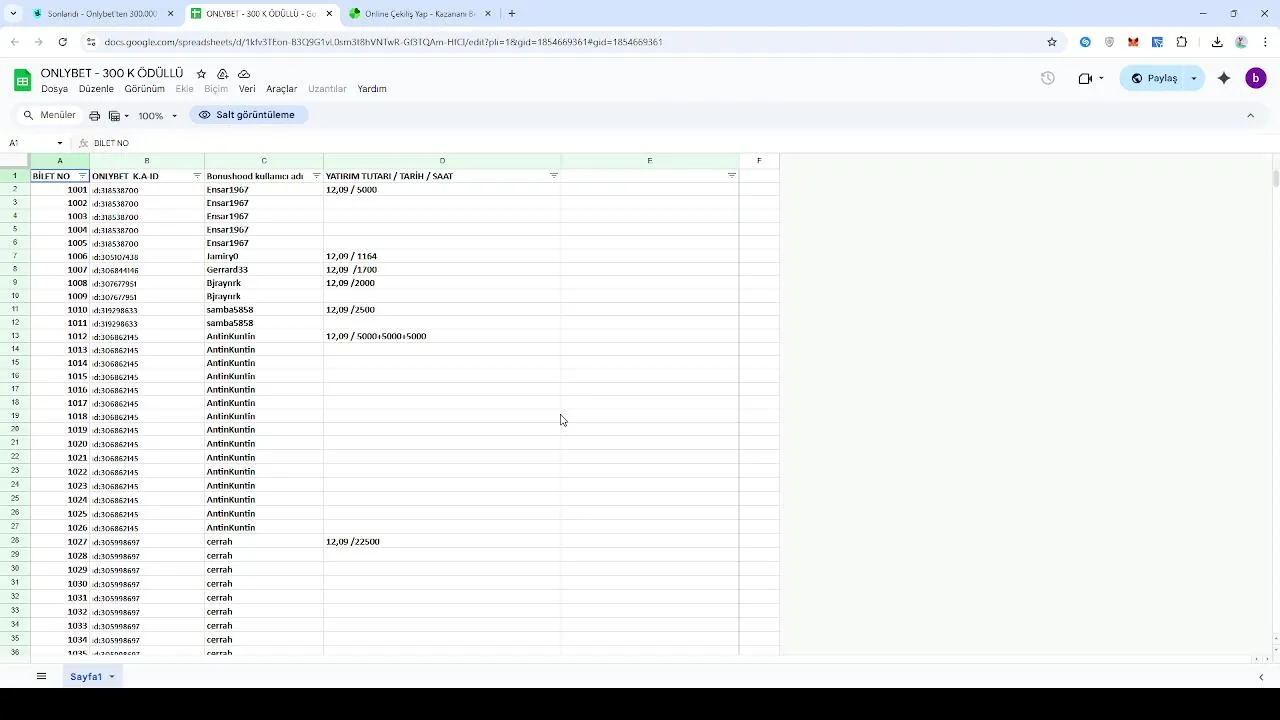View site information icon in address bar

pos(90,42)
